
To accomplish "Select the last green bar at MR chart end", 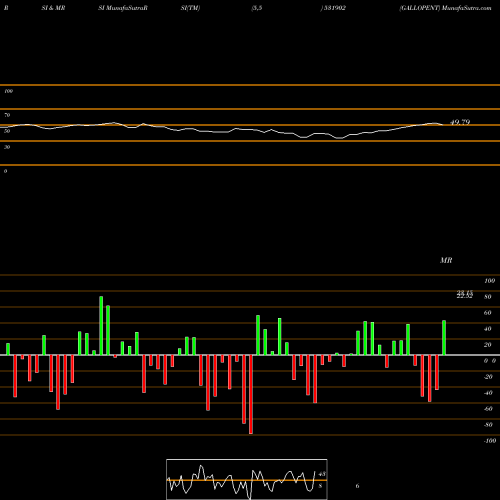I will tap(444, 338).
